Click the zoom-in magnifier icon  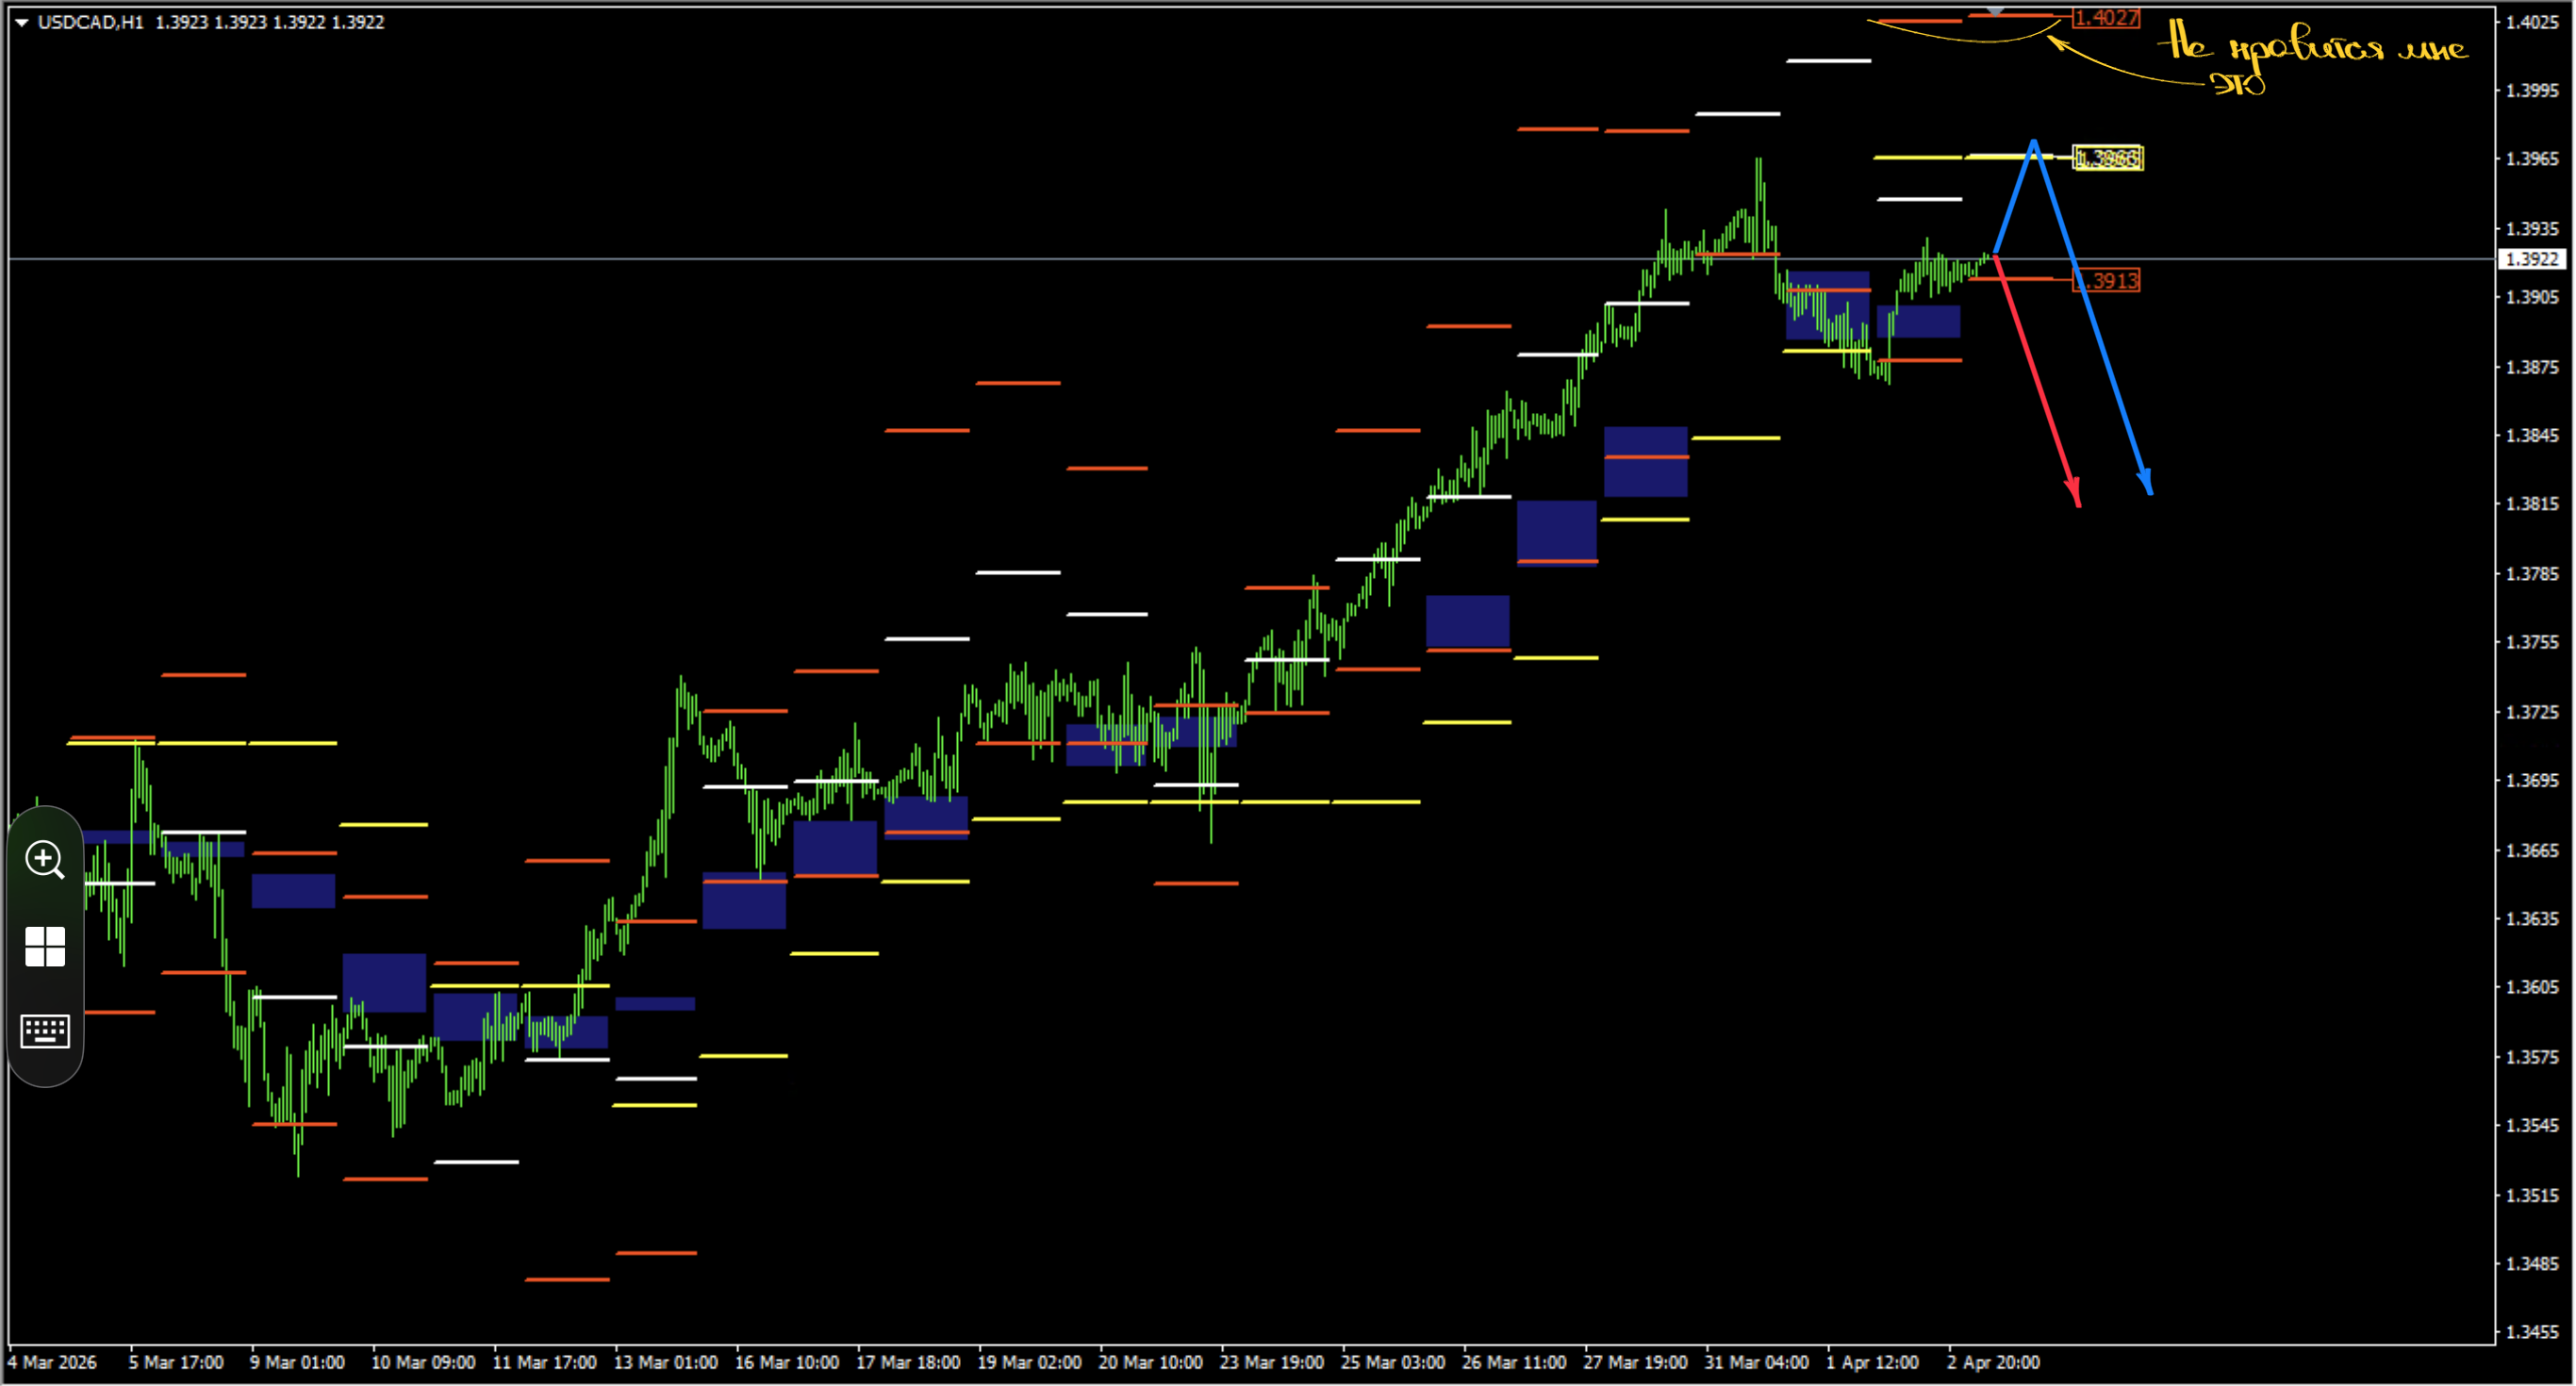click(x=45, y=860)
